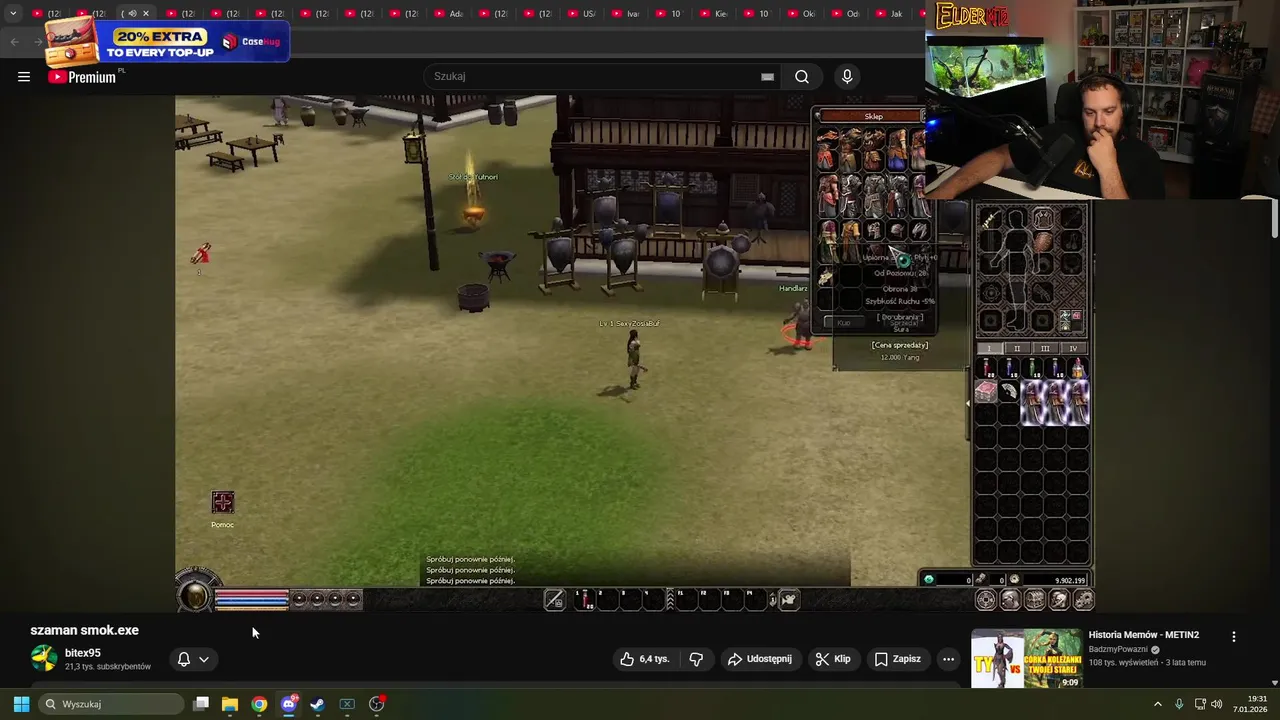This screenshot has height=720, width=1280.
Task: Open File Explorer from the taskbar
Action: coord(229,704)
